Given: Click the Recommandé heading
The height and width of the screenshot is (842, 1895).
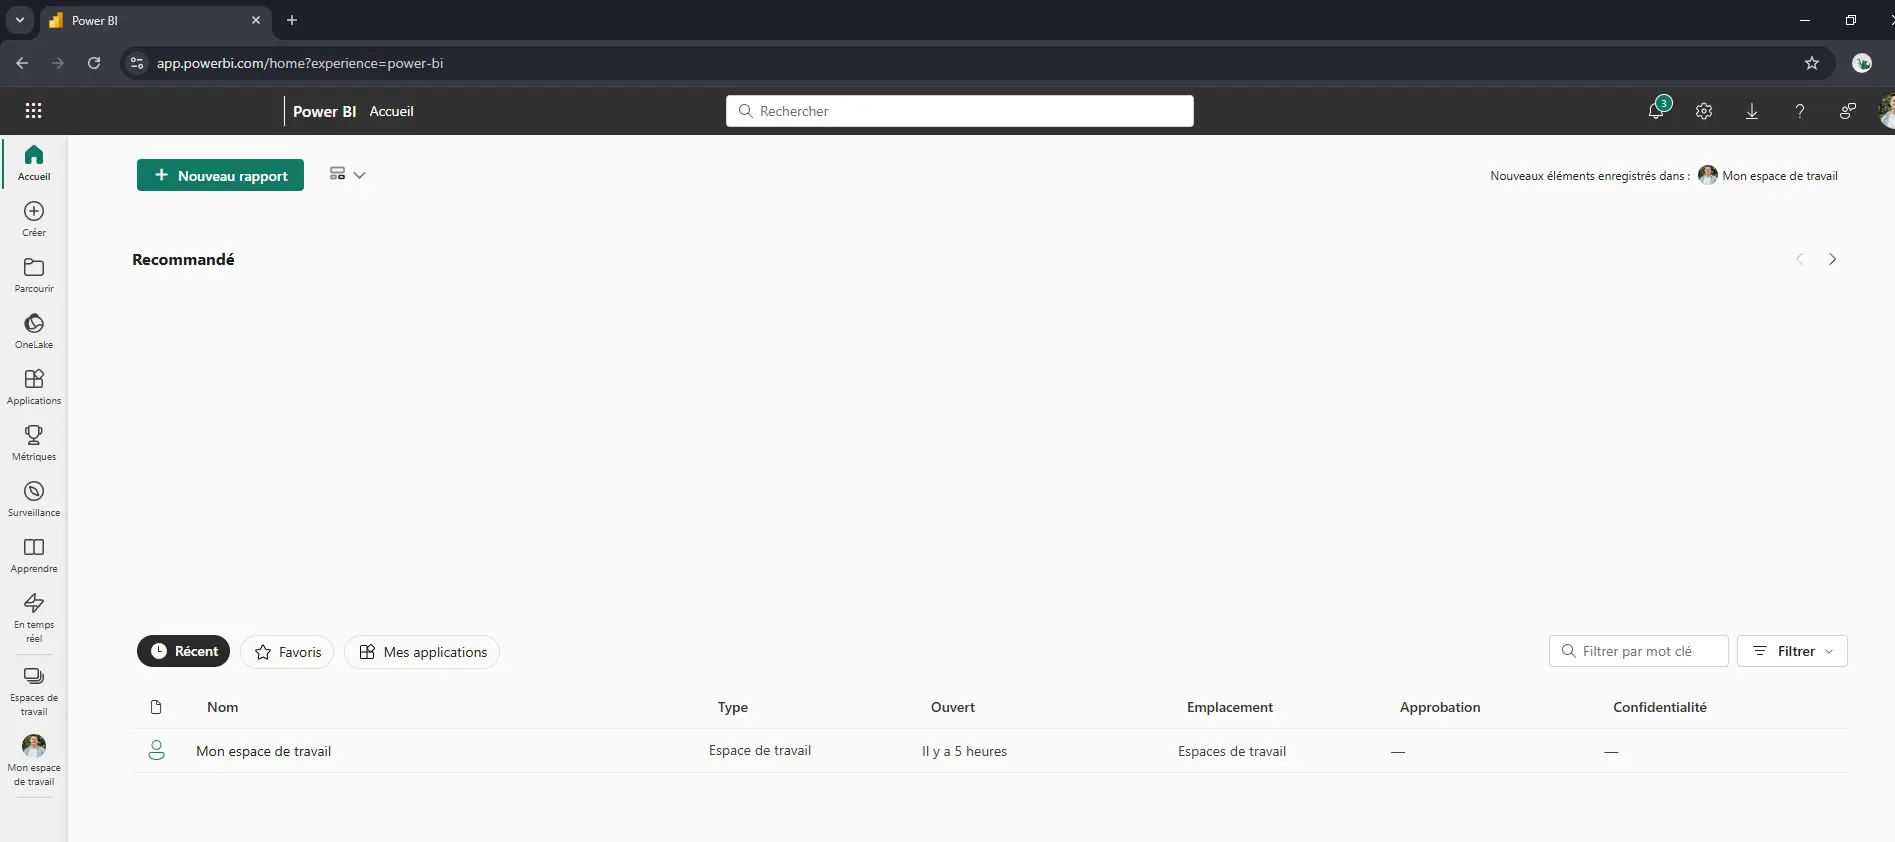Looking at the screenshot, I should [183, 259].
